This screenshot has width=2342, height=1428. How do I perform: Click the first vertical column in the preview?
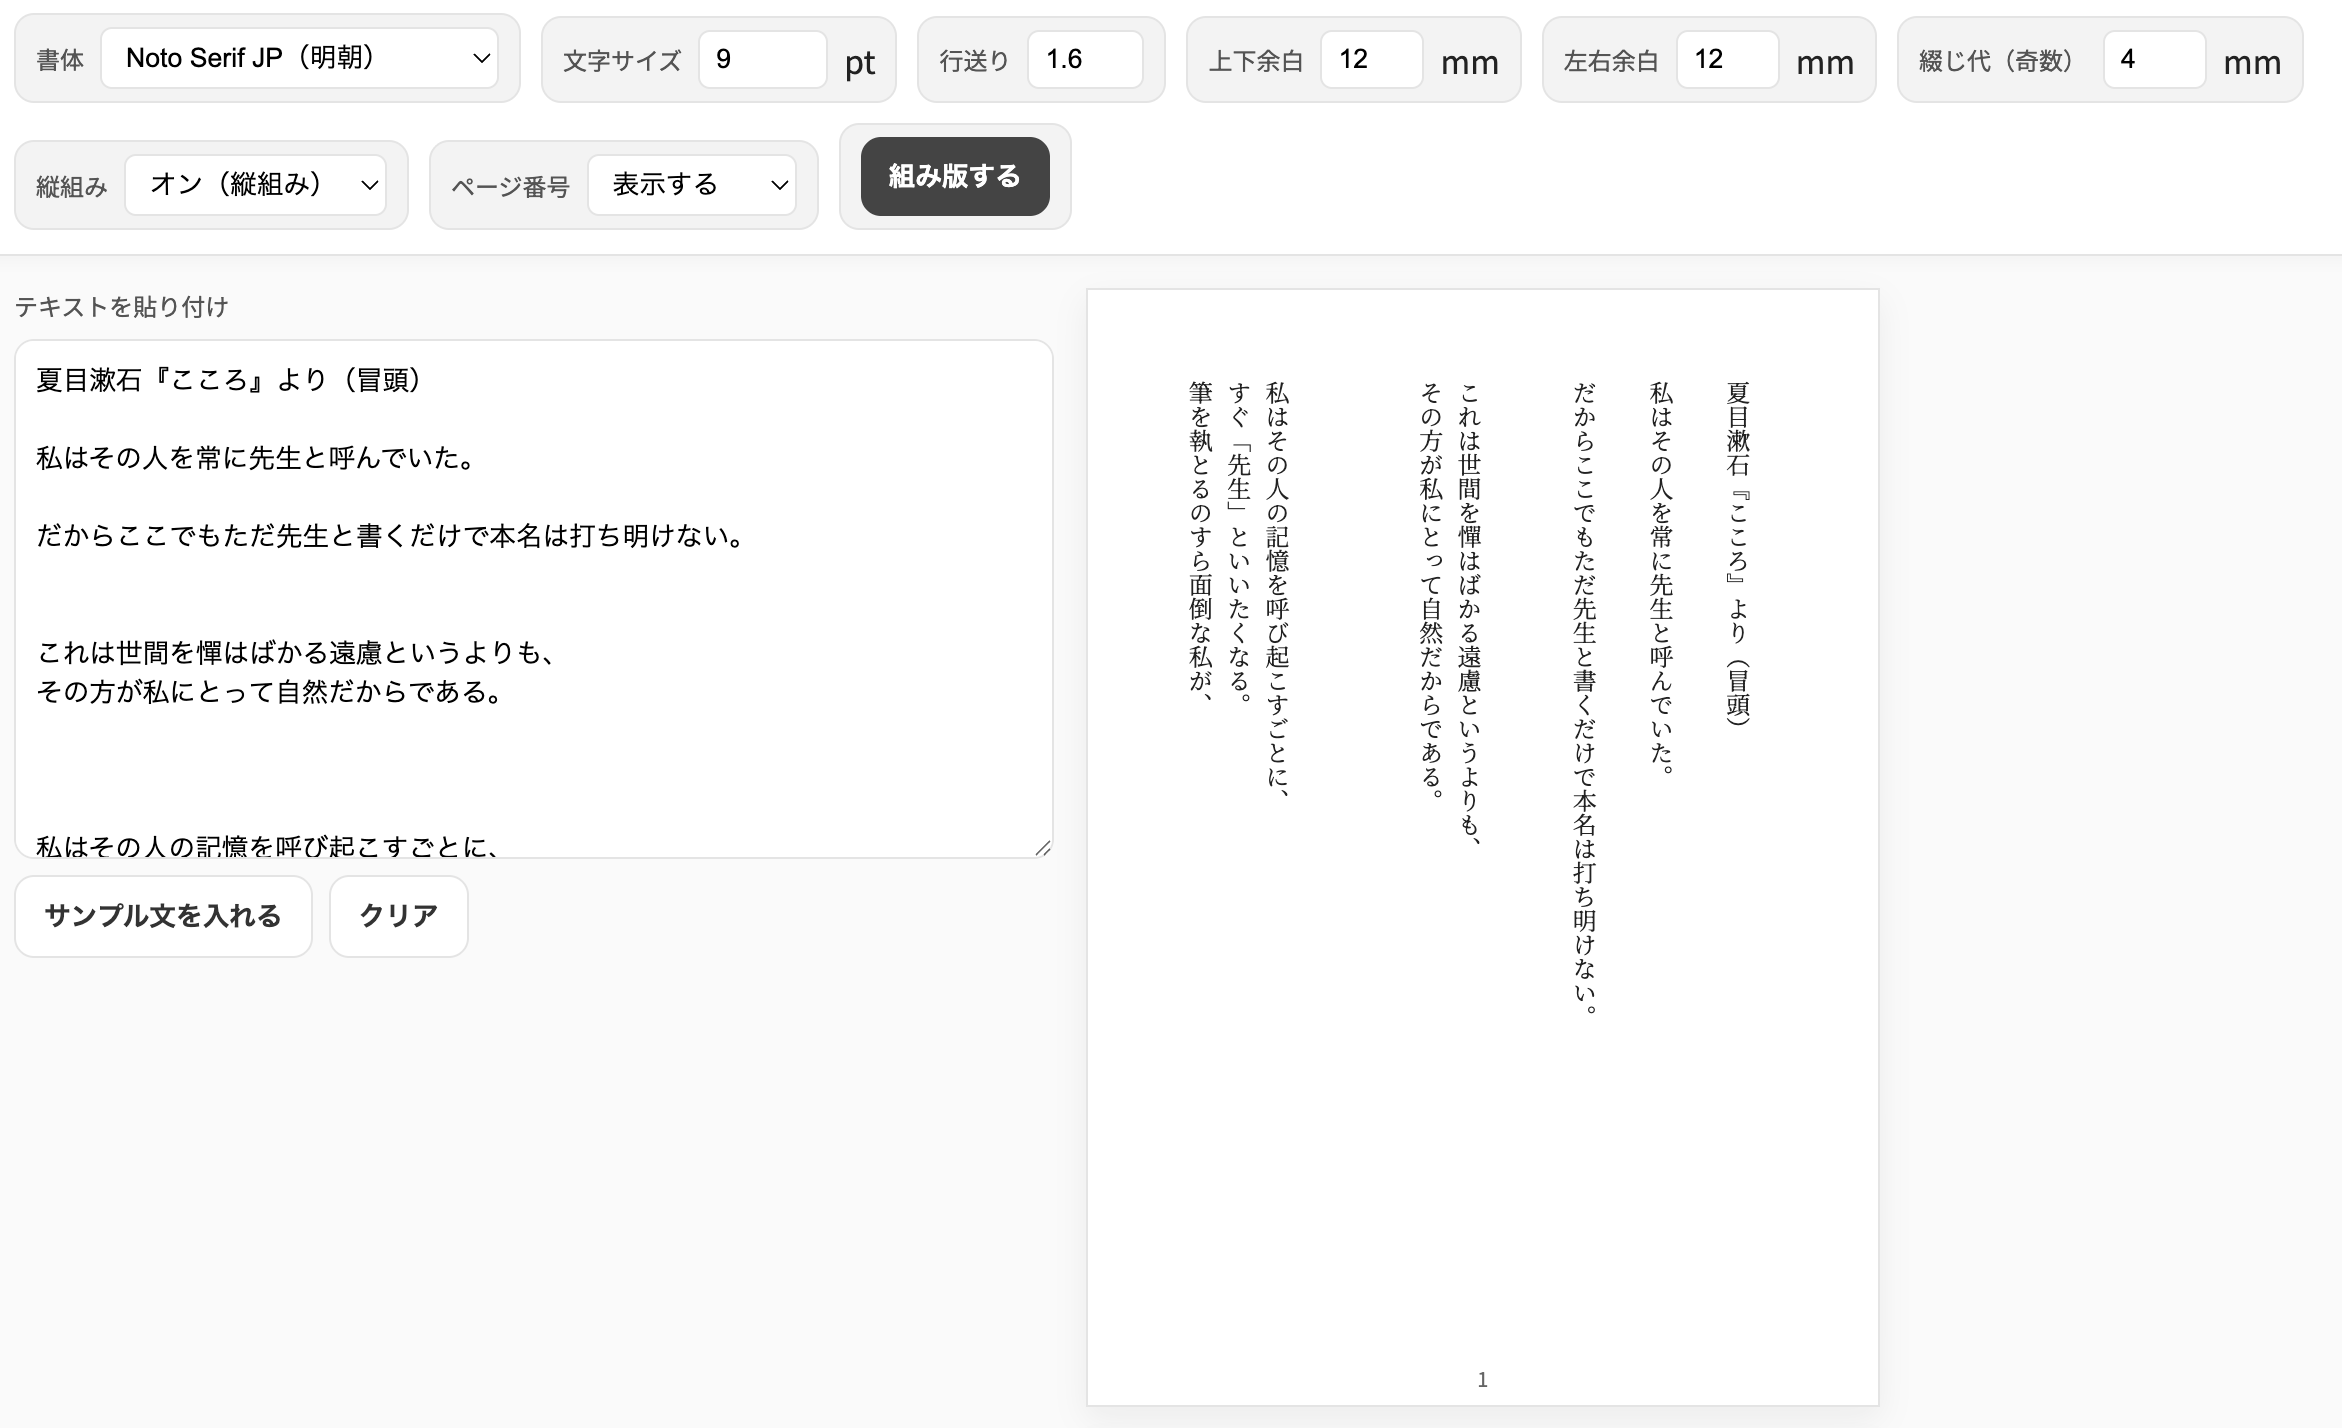1737,560
